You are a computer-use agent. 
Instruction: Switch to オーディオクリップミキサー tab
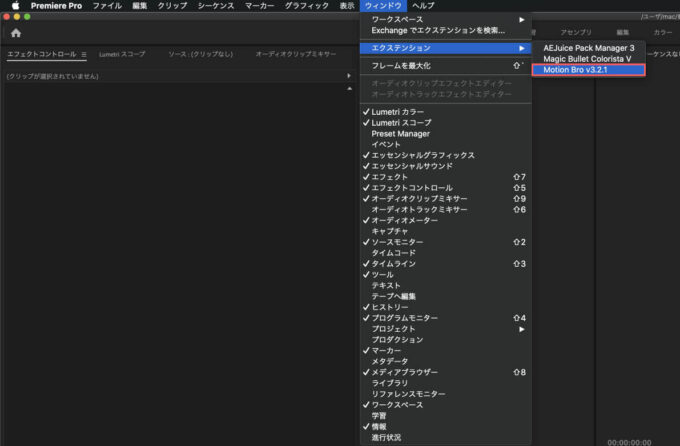tap(296, 54)
